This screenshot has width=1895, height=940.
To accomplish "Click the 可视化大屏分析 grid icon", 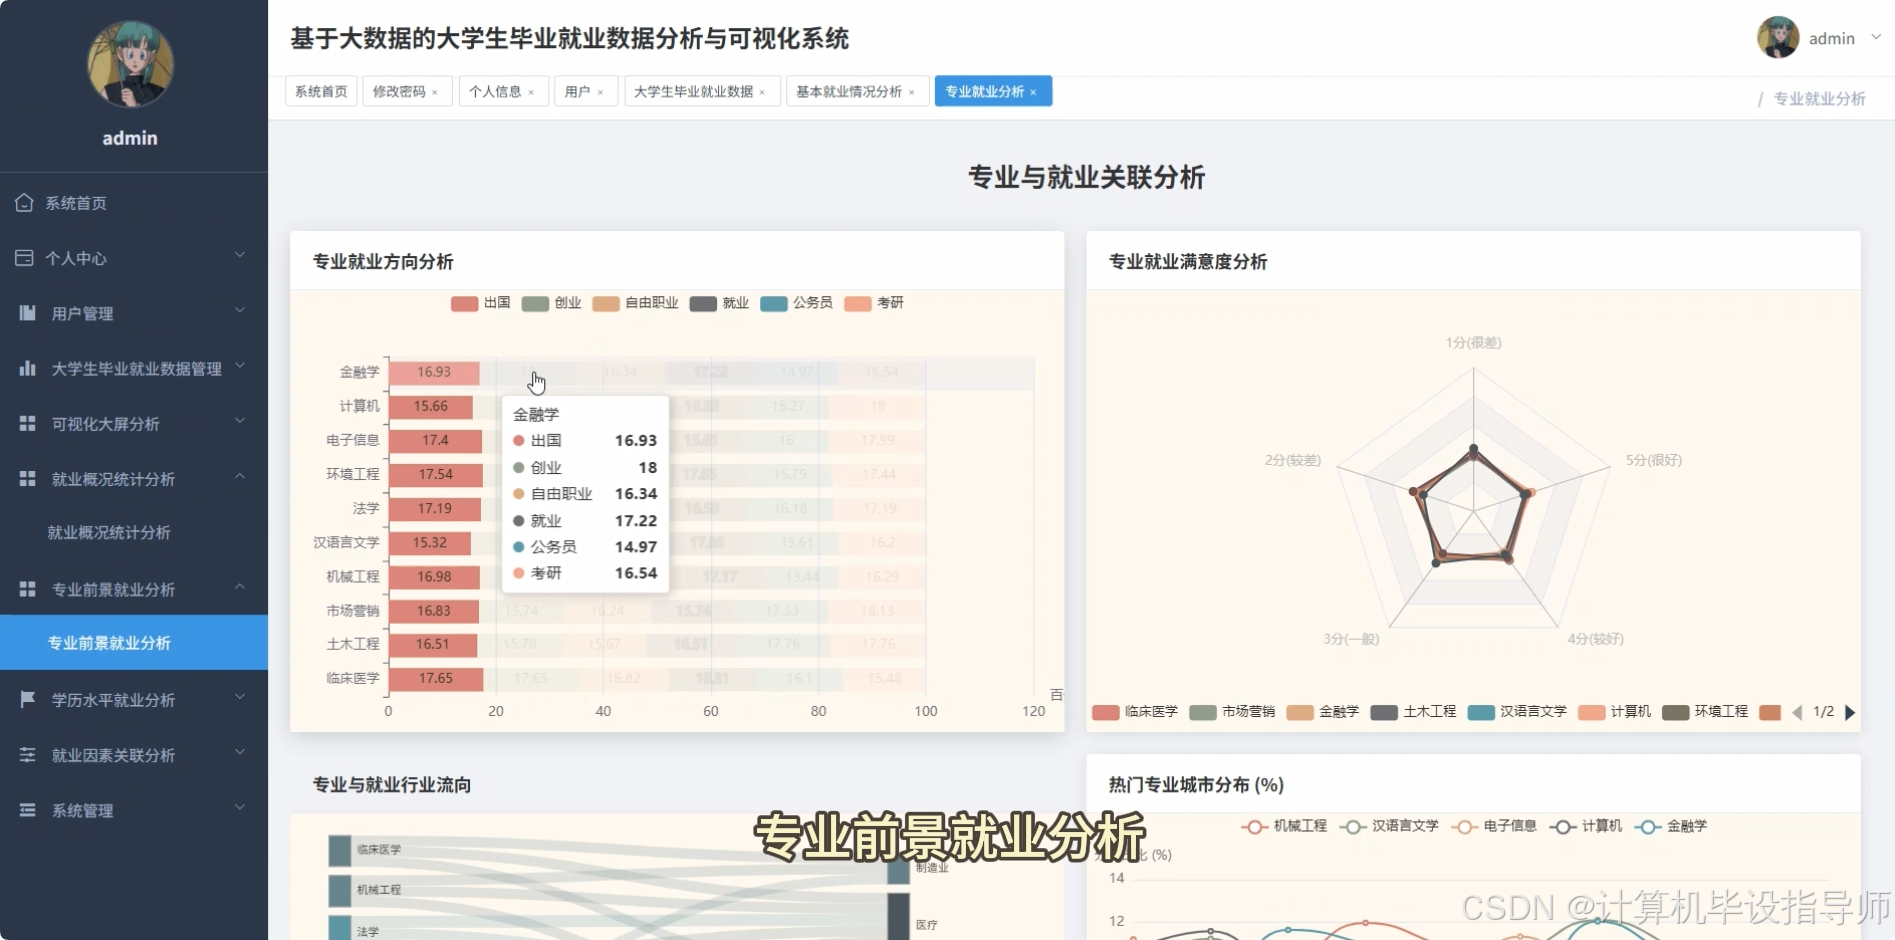I will pos(25,423).
